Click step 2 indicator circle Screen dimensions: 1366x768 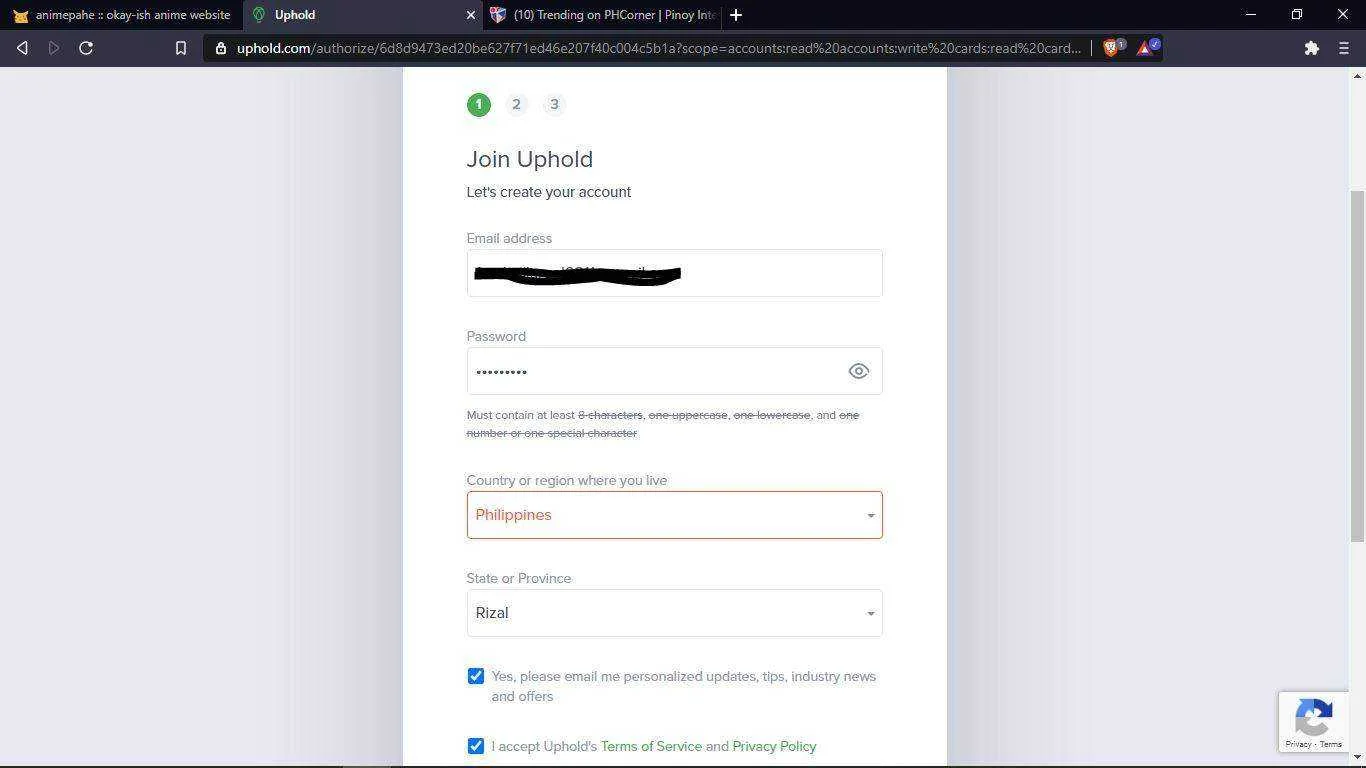coord(516,104)
